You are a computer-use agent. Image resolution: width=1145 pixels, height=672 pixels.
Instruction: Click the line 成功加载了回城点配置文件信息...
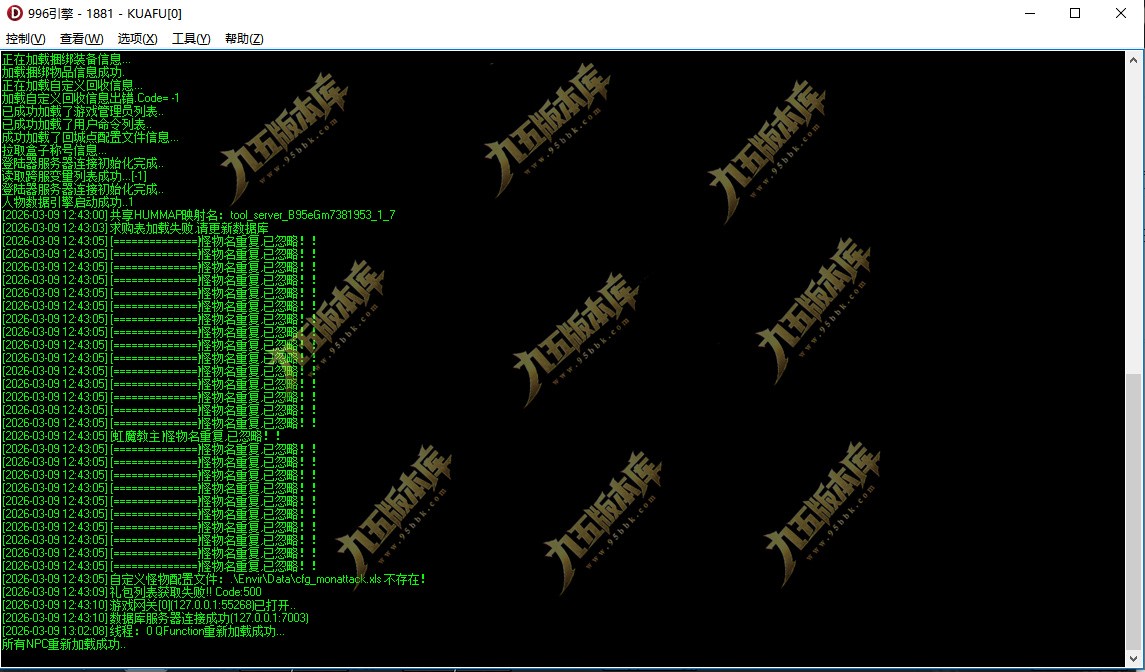tap(90, 137)
